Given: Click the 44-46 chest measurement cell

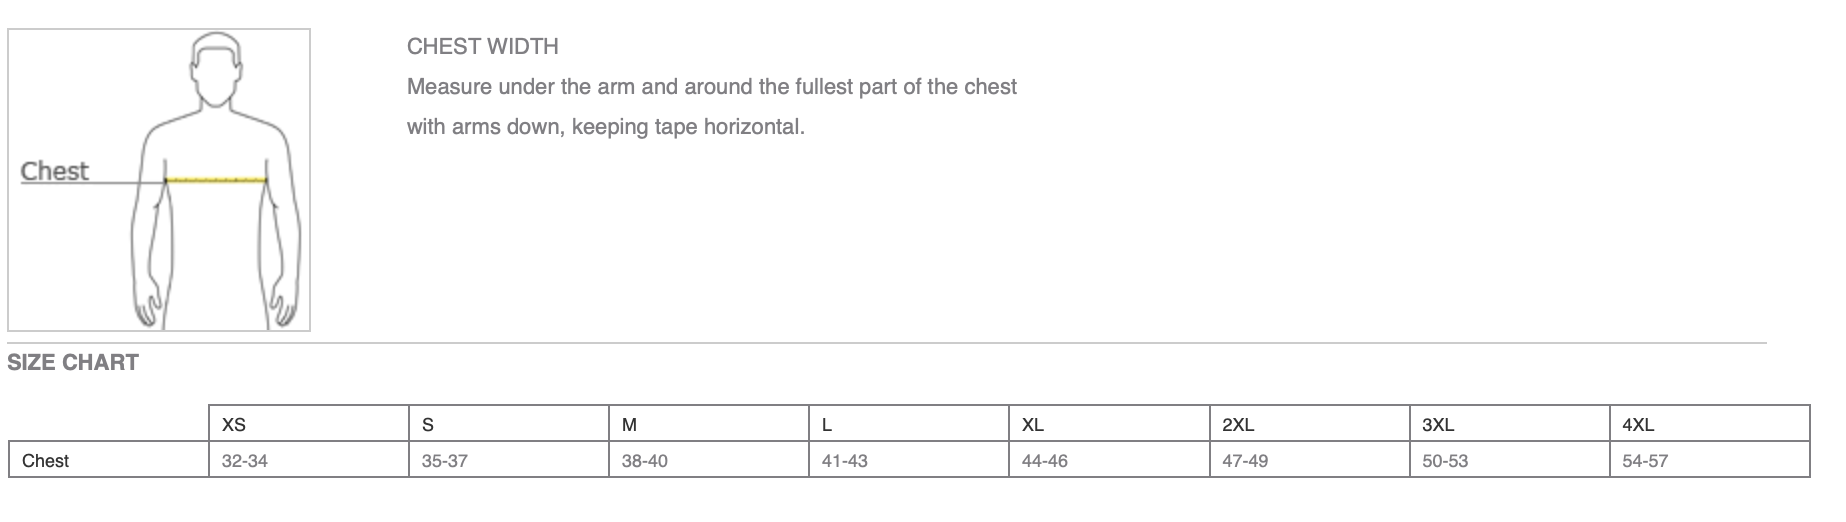Looking at the screenshot, I should (x=1109, y=460).
